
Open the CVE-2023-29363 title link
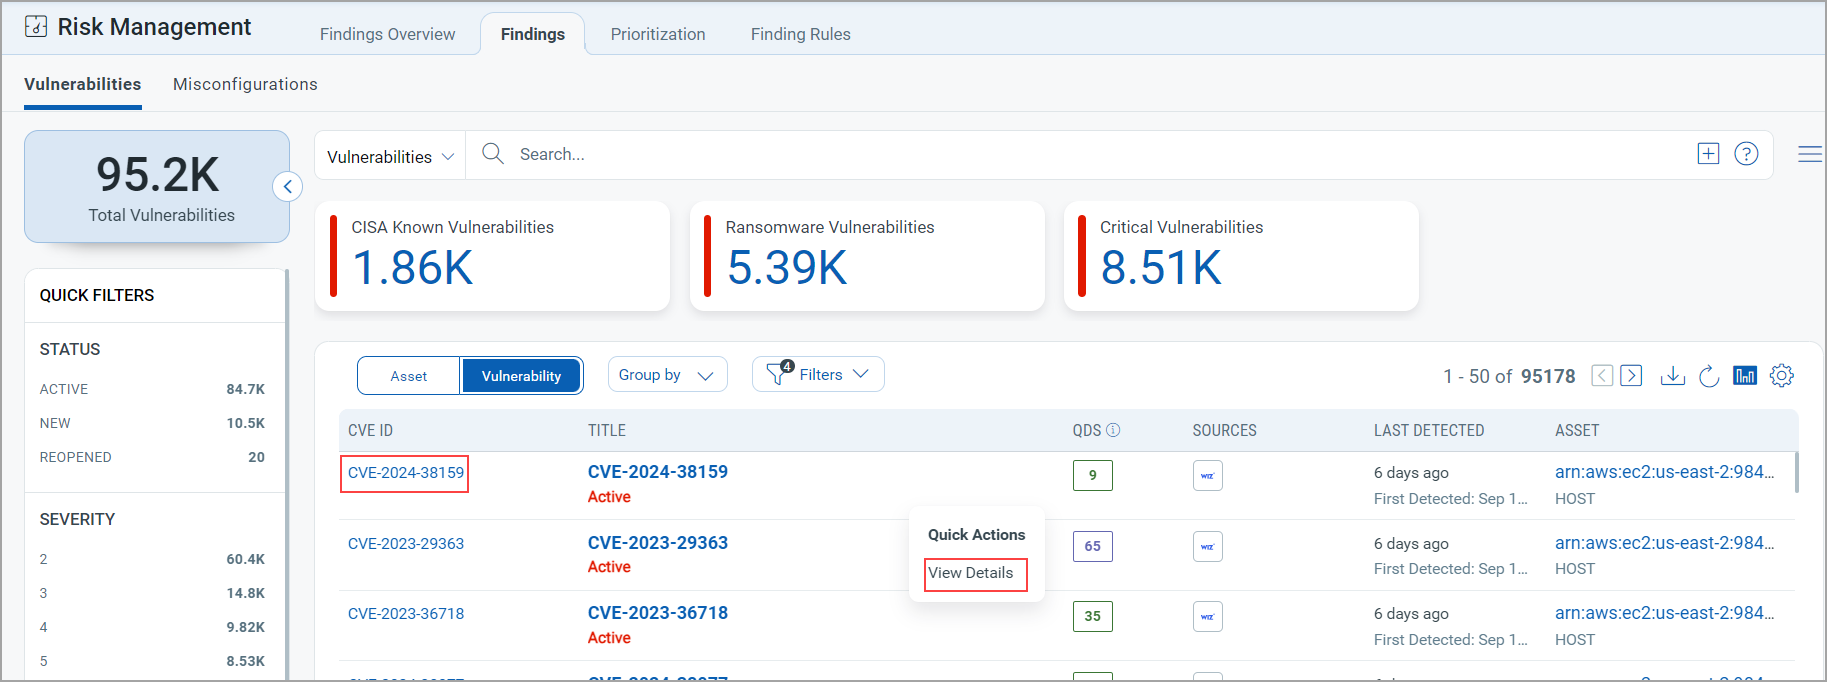tap(658, 543)
